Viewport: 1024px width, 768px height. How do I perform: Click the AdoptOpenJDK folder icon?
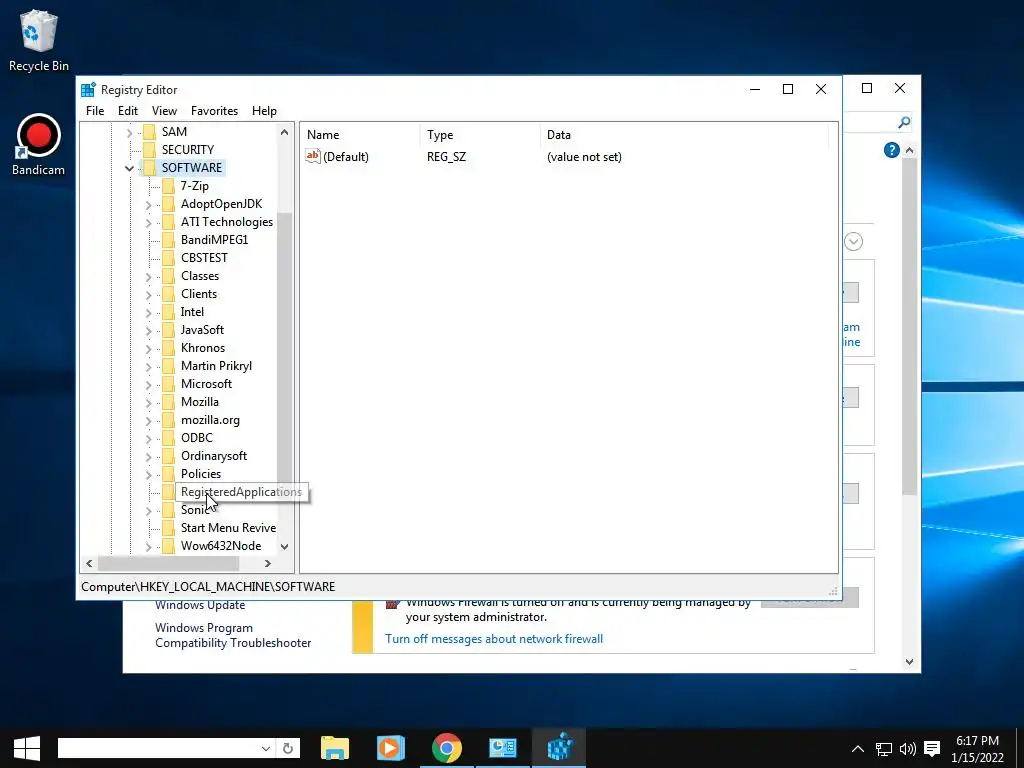(x=168, y=204)
